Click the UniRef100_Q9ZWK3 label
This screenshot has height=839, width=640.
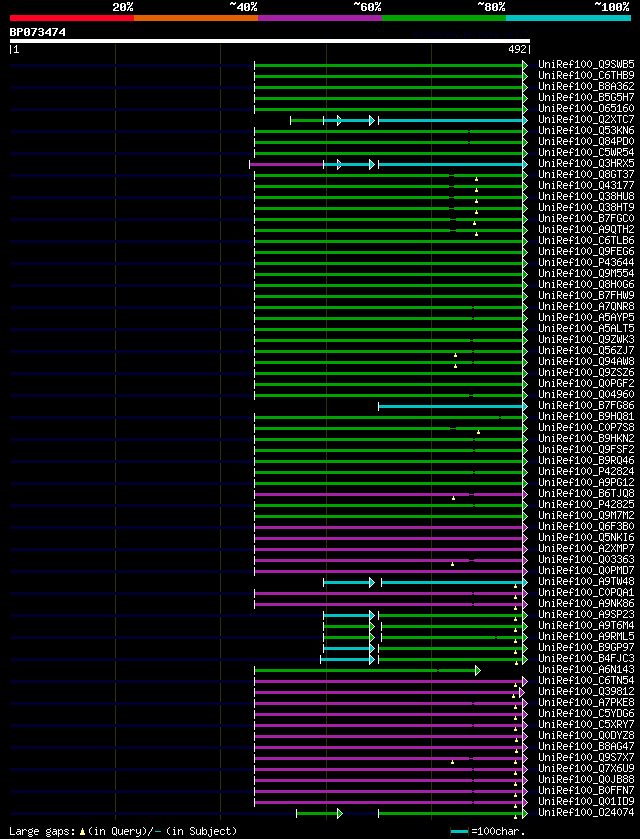coord(586,339)
